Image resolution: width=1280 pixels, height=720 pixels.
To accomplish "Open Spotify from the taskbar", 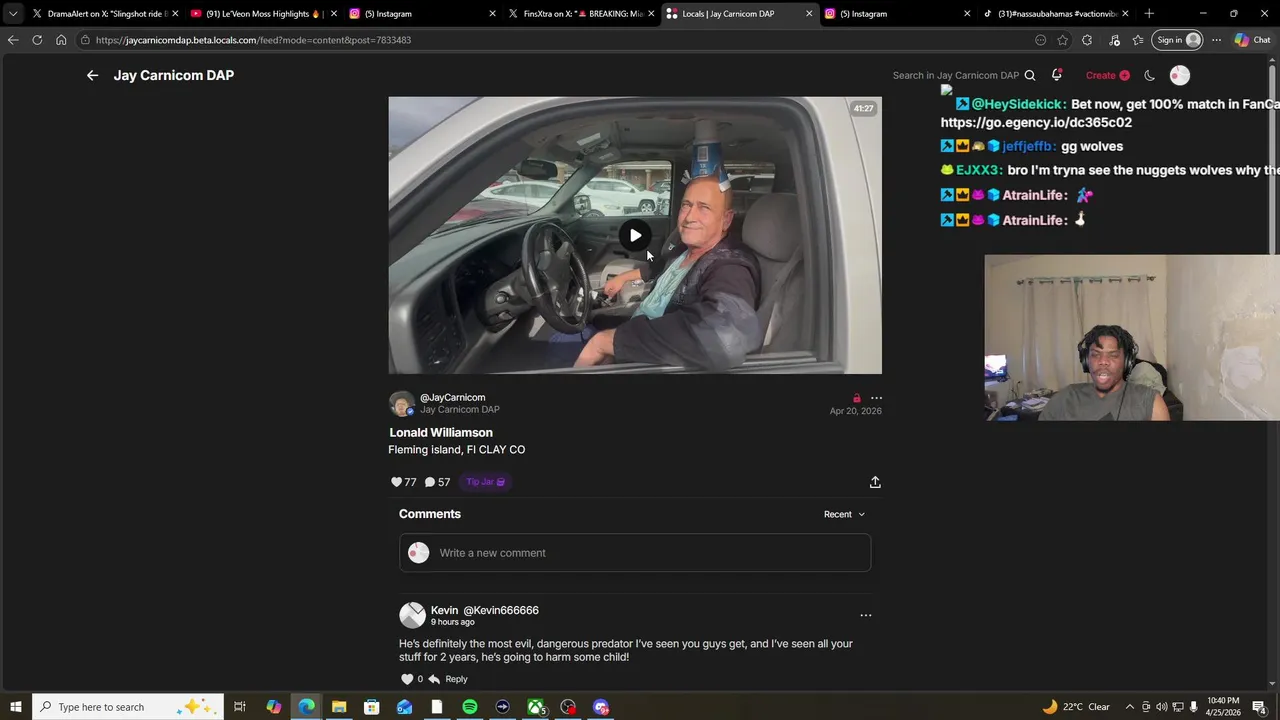I will (470, 707).
